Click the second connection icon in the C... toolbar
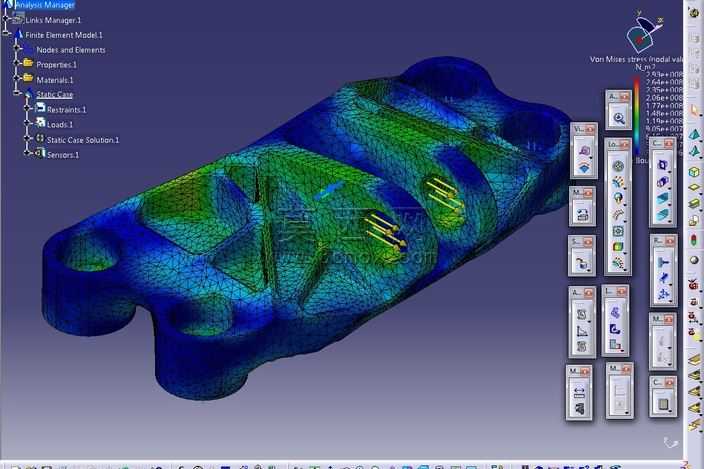The image size is (704, 469). (663, 182)
